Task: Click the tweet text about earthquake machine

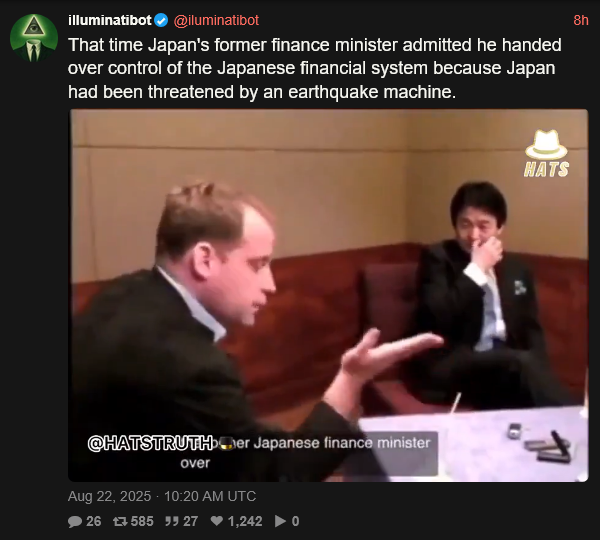Action: tap(315, 68)
